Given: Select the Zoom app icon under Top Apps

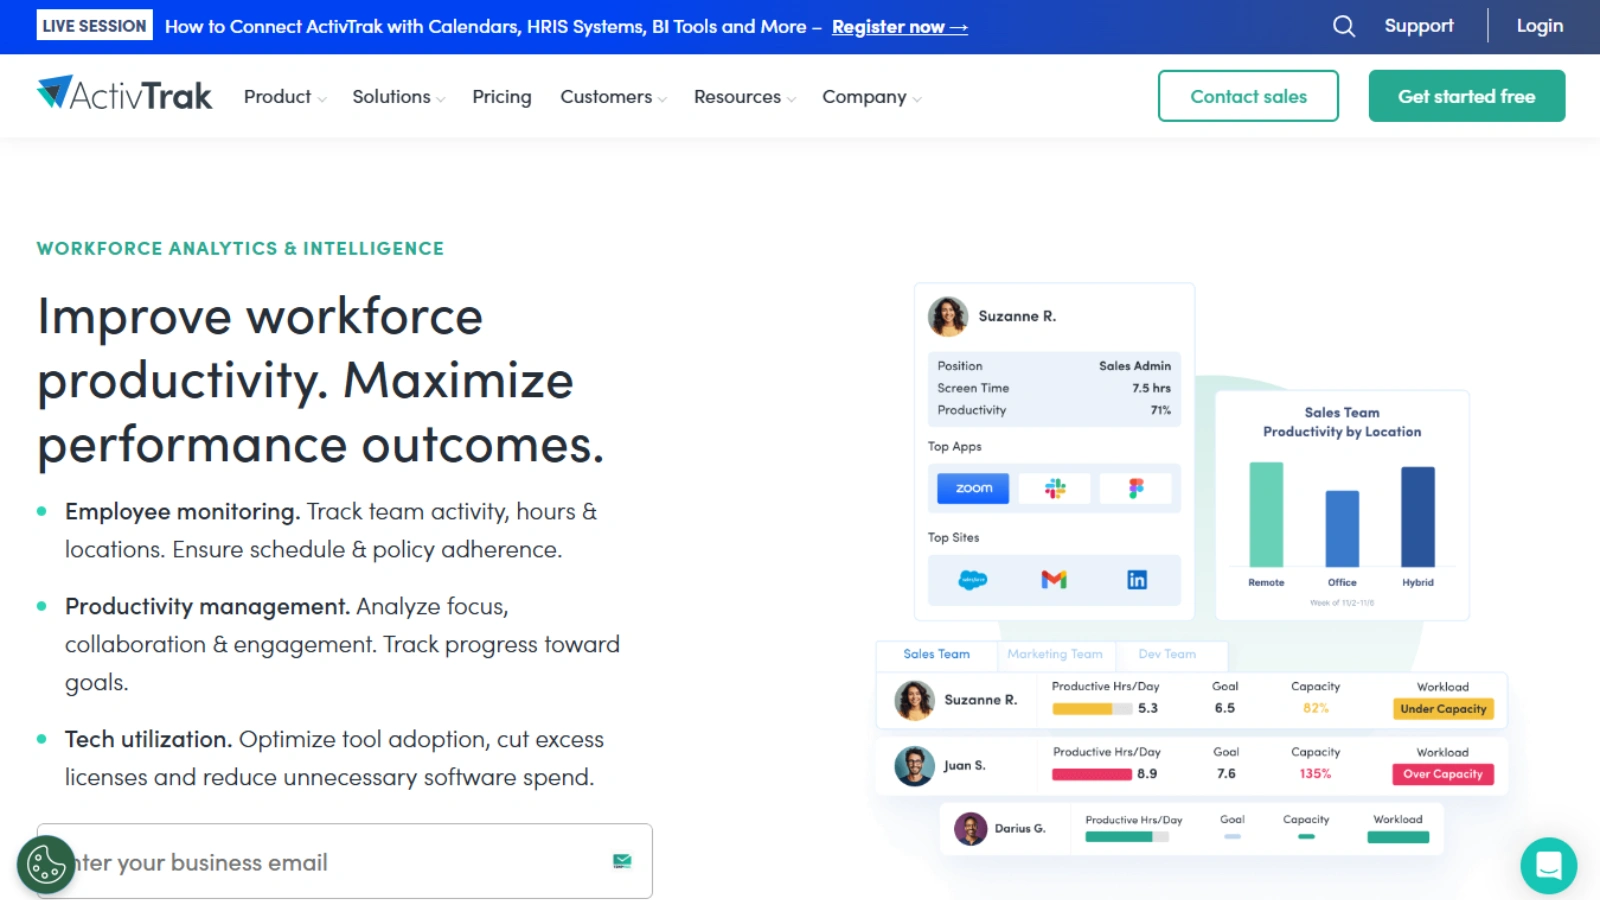Looking at the screenshot, I should click(971, 488).
